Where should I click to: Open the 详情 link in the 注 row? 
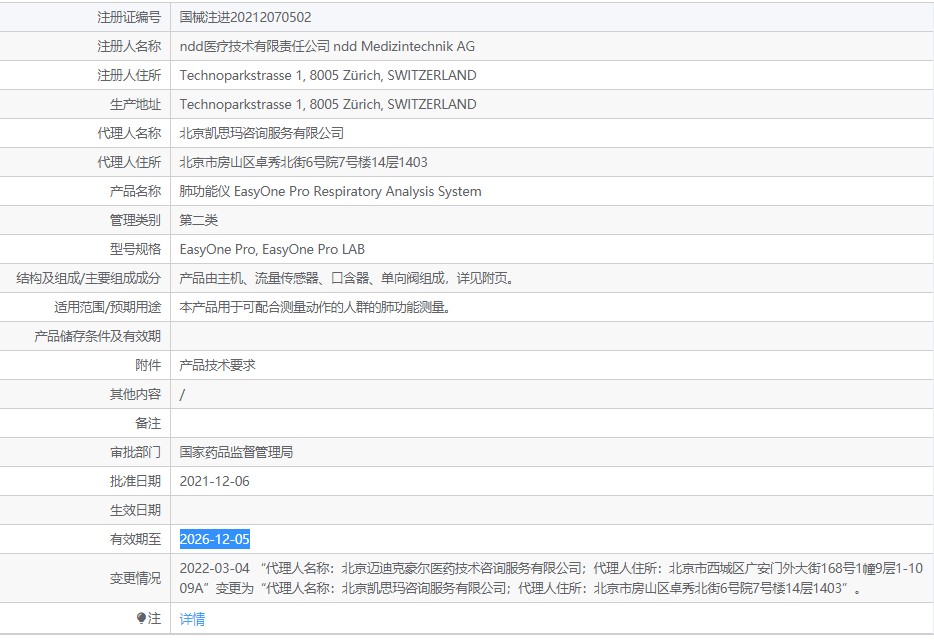[x=192, y=619]
